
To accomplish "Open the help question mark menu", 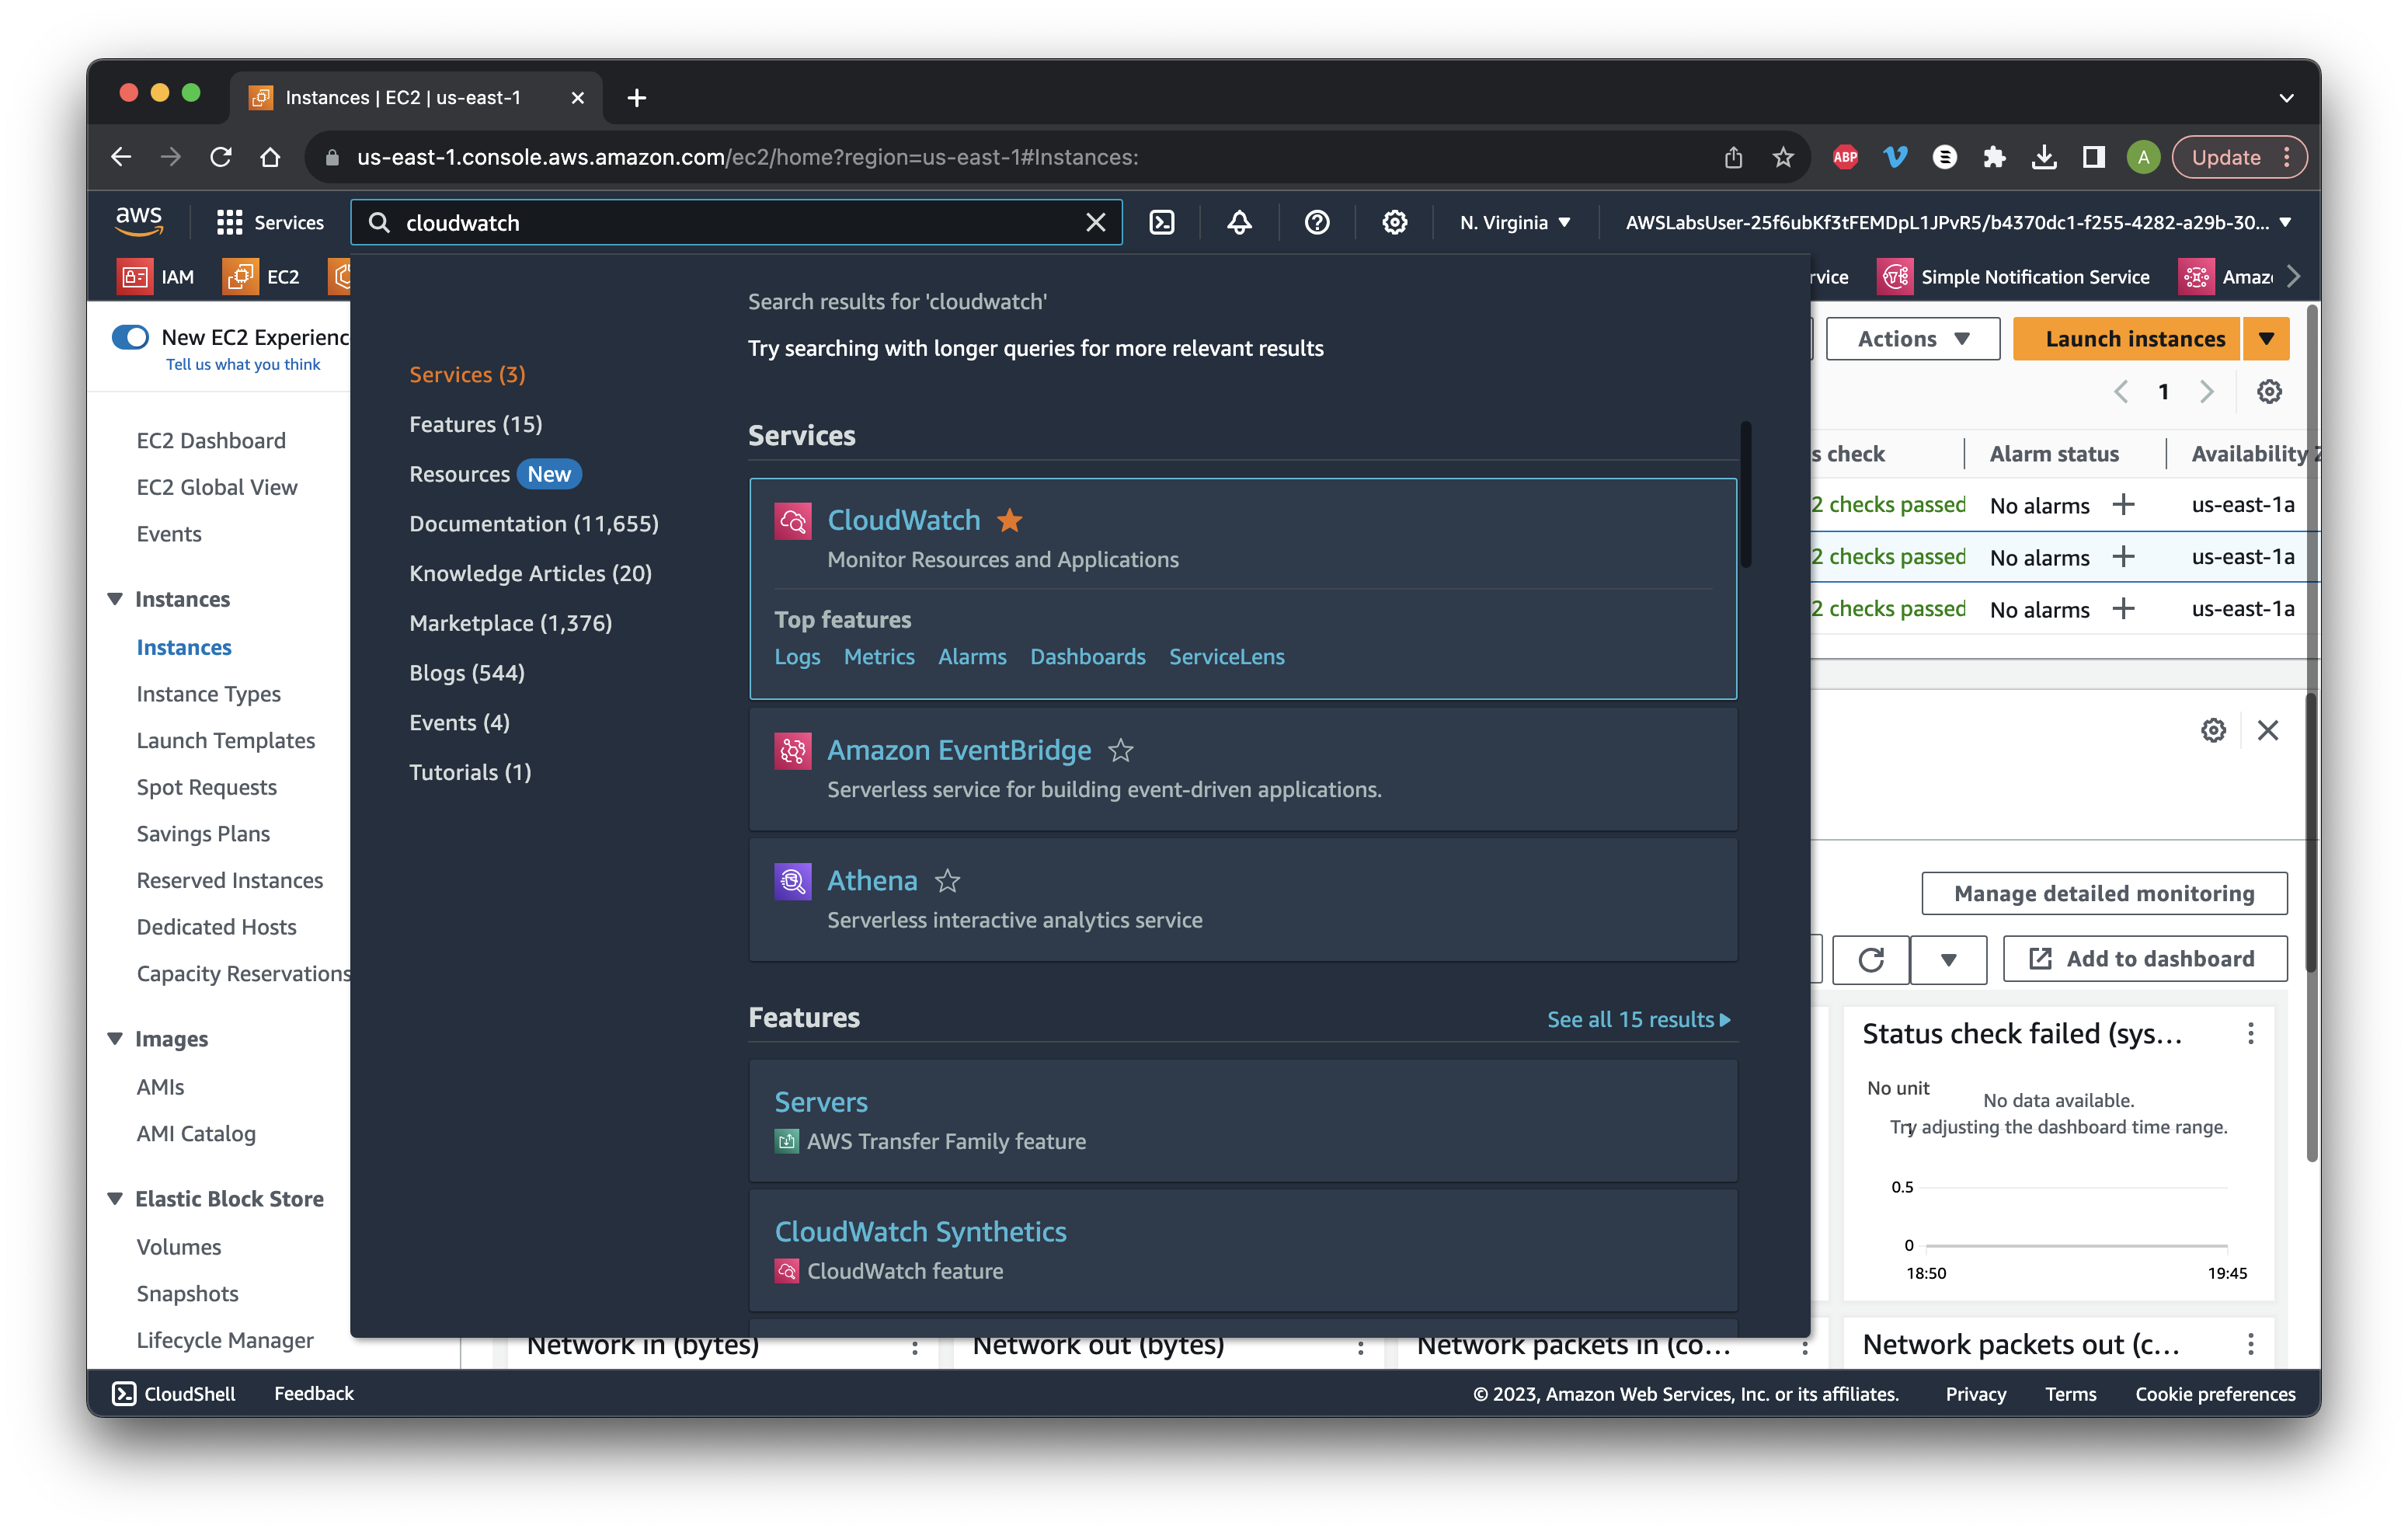I will 1317,222.
